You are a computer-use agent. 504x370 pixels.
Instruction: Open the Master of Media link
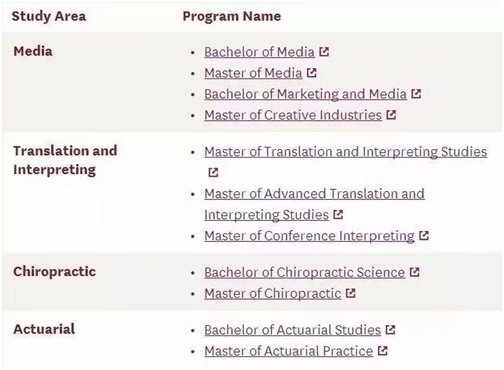[253, 73]
